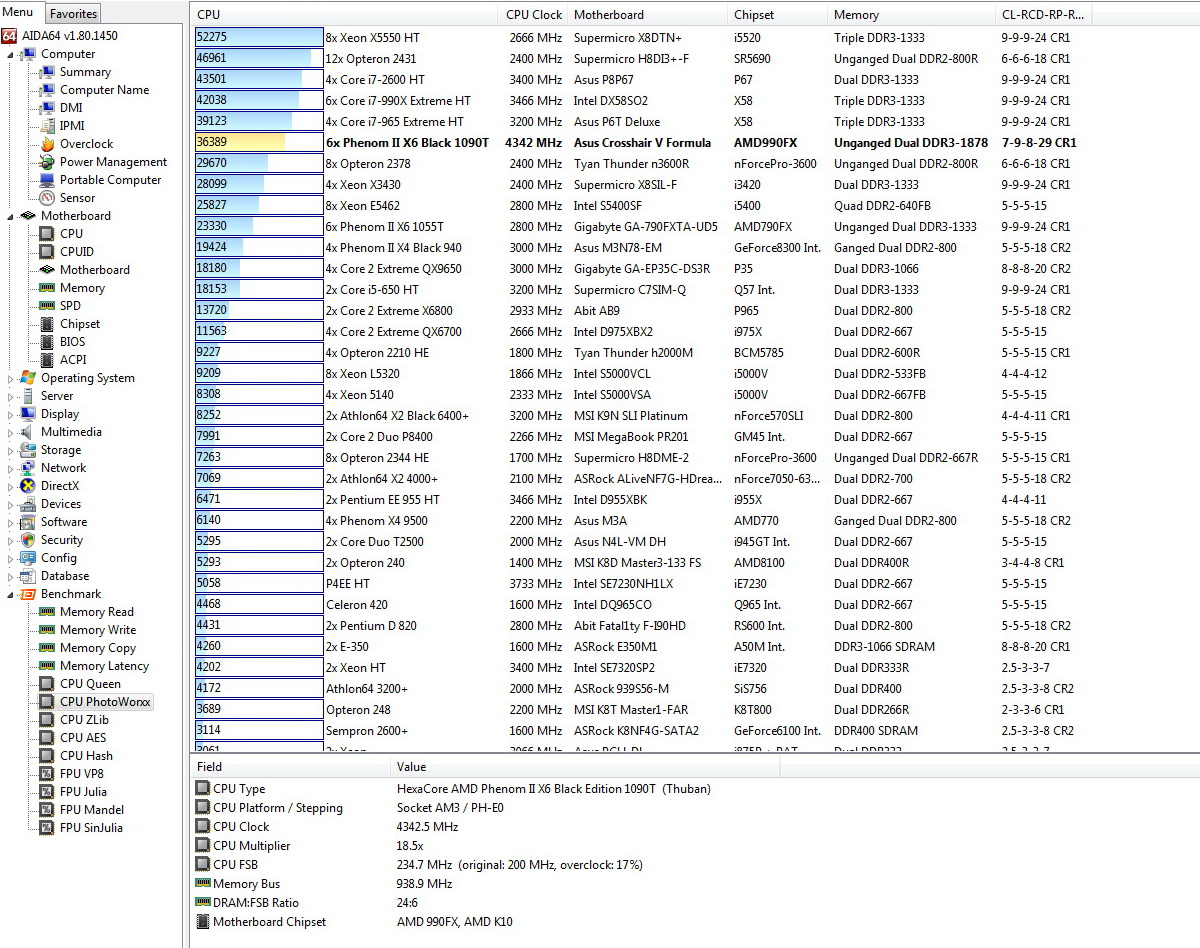Select the FPU Mandel benchmark

[92, 810]
